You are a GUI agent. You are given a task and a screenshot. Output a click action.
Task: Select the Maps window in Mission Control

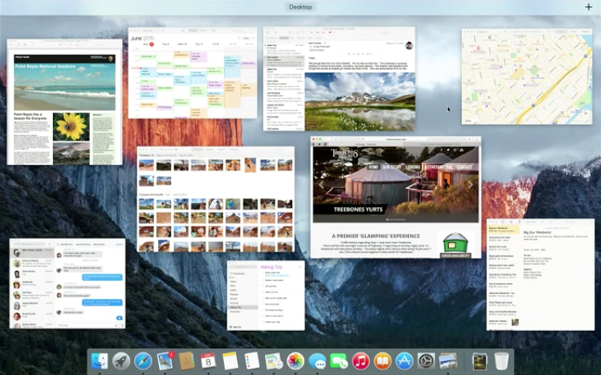tap(527, 76)
